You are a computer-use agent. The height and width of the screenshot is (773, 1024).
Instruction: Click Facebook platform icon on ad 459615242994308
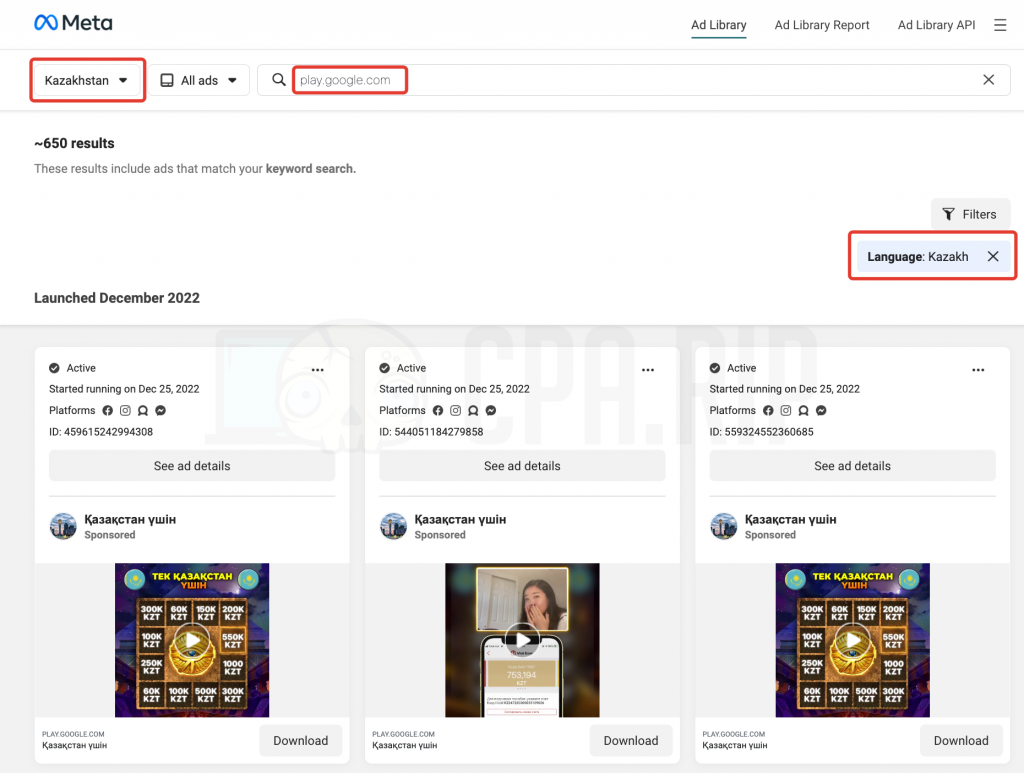pyautogui.click(x=108, y=410)
